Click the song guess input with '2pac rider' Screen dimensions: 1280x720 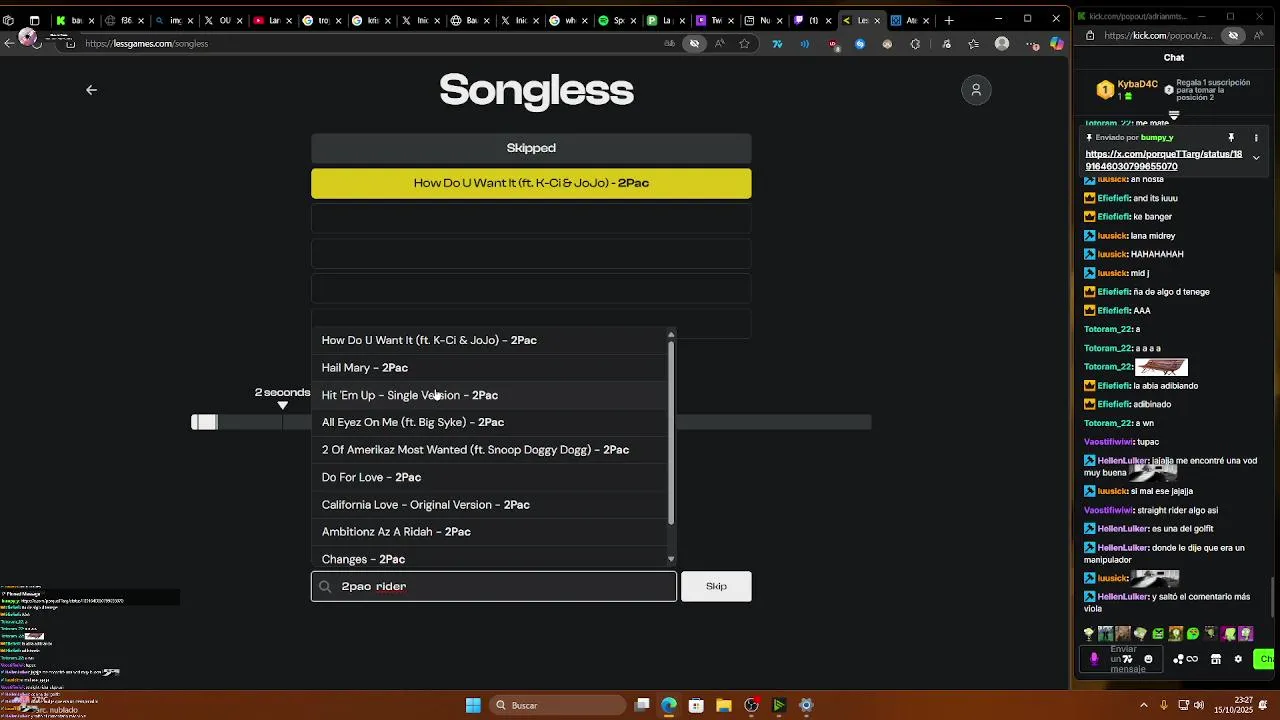pos(494,586)
